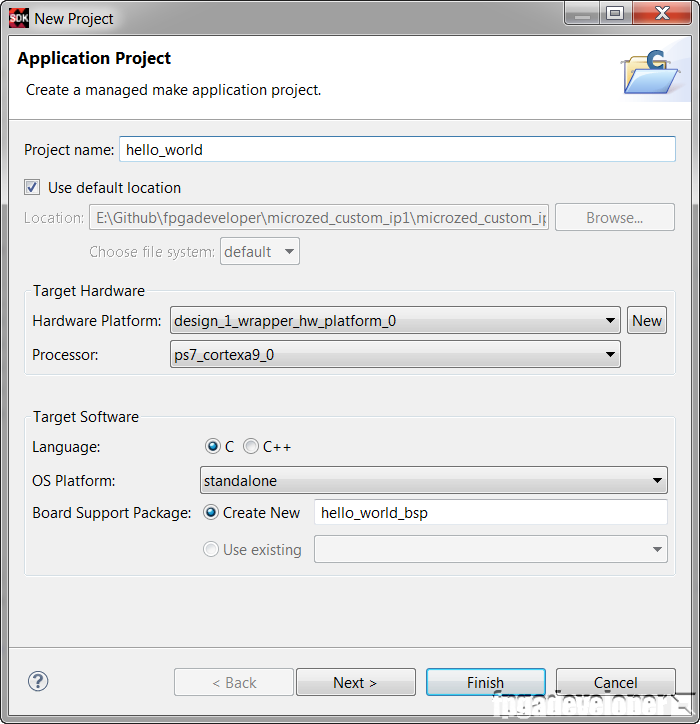Choose the Use existing BSP option
The image size is (700, 724).
pyautogui.click(x=211, y=549)
